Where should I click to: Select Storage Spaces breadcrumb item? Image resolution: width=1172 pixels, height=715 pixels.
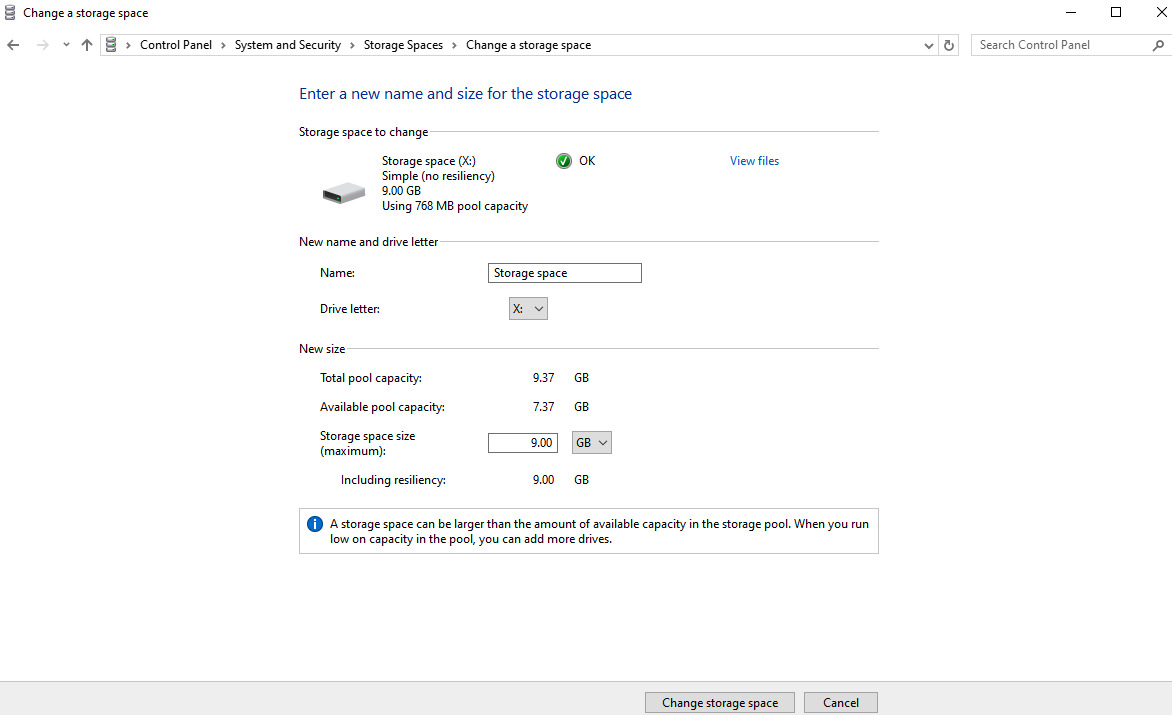click(x=403, y=45)
